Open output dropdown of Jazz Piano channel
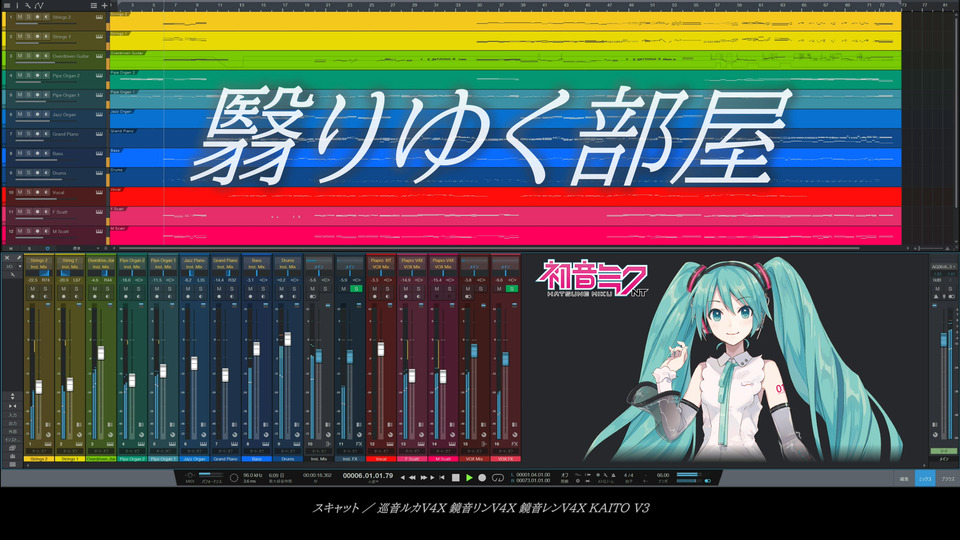 194,267
